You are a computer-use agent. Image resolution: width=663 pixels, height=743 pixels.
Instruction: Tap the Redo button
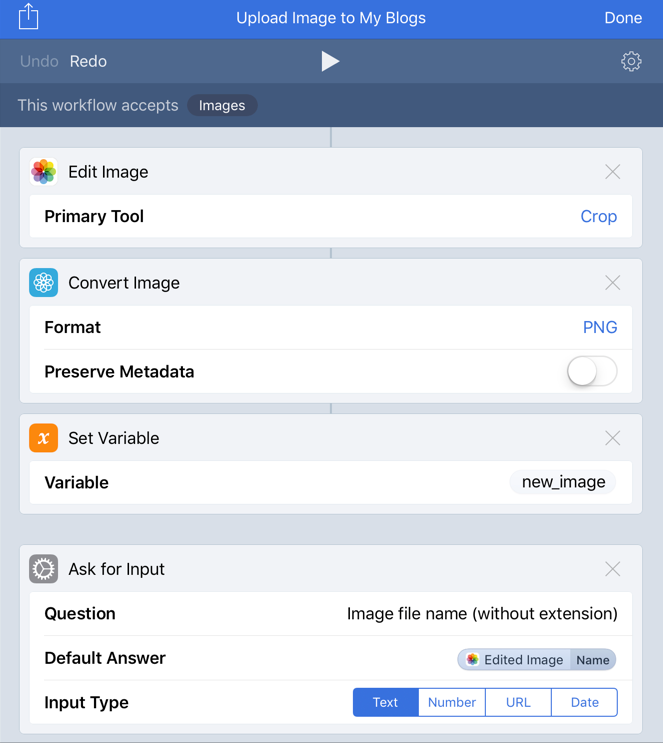(88, 62)
